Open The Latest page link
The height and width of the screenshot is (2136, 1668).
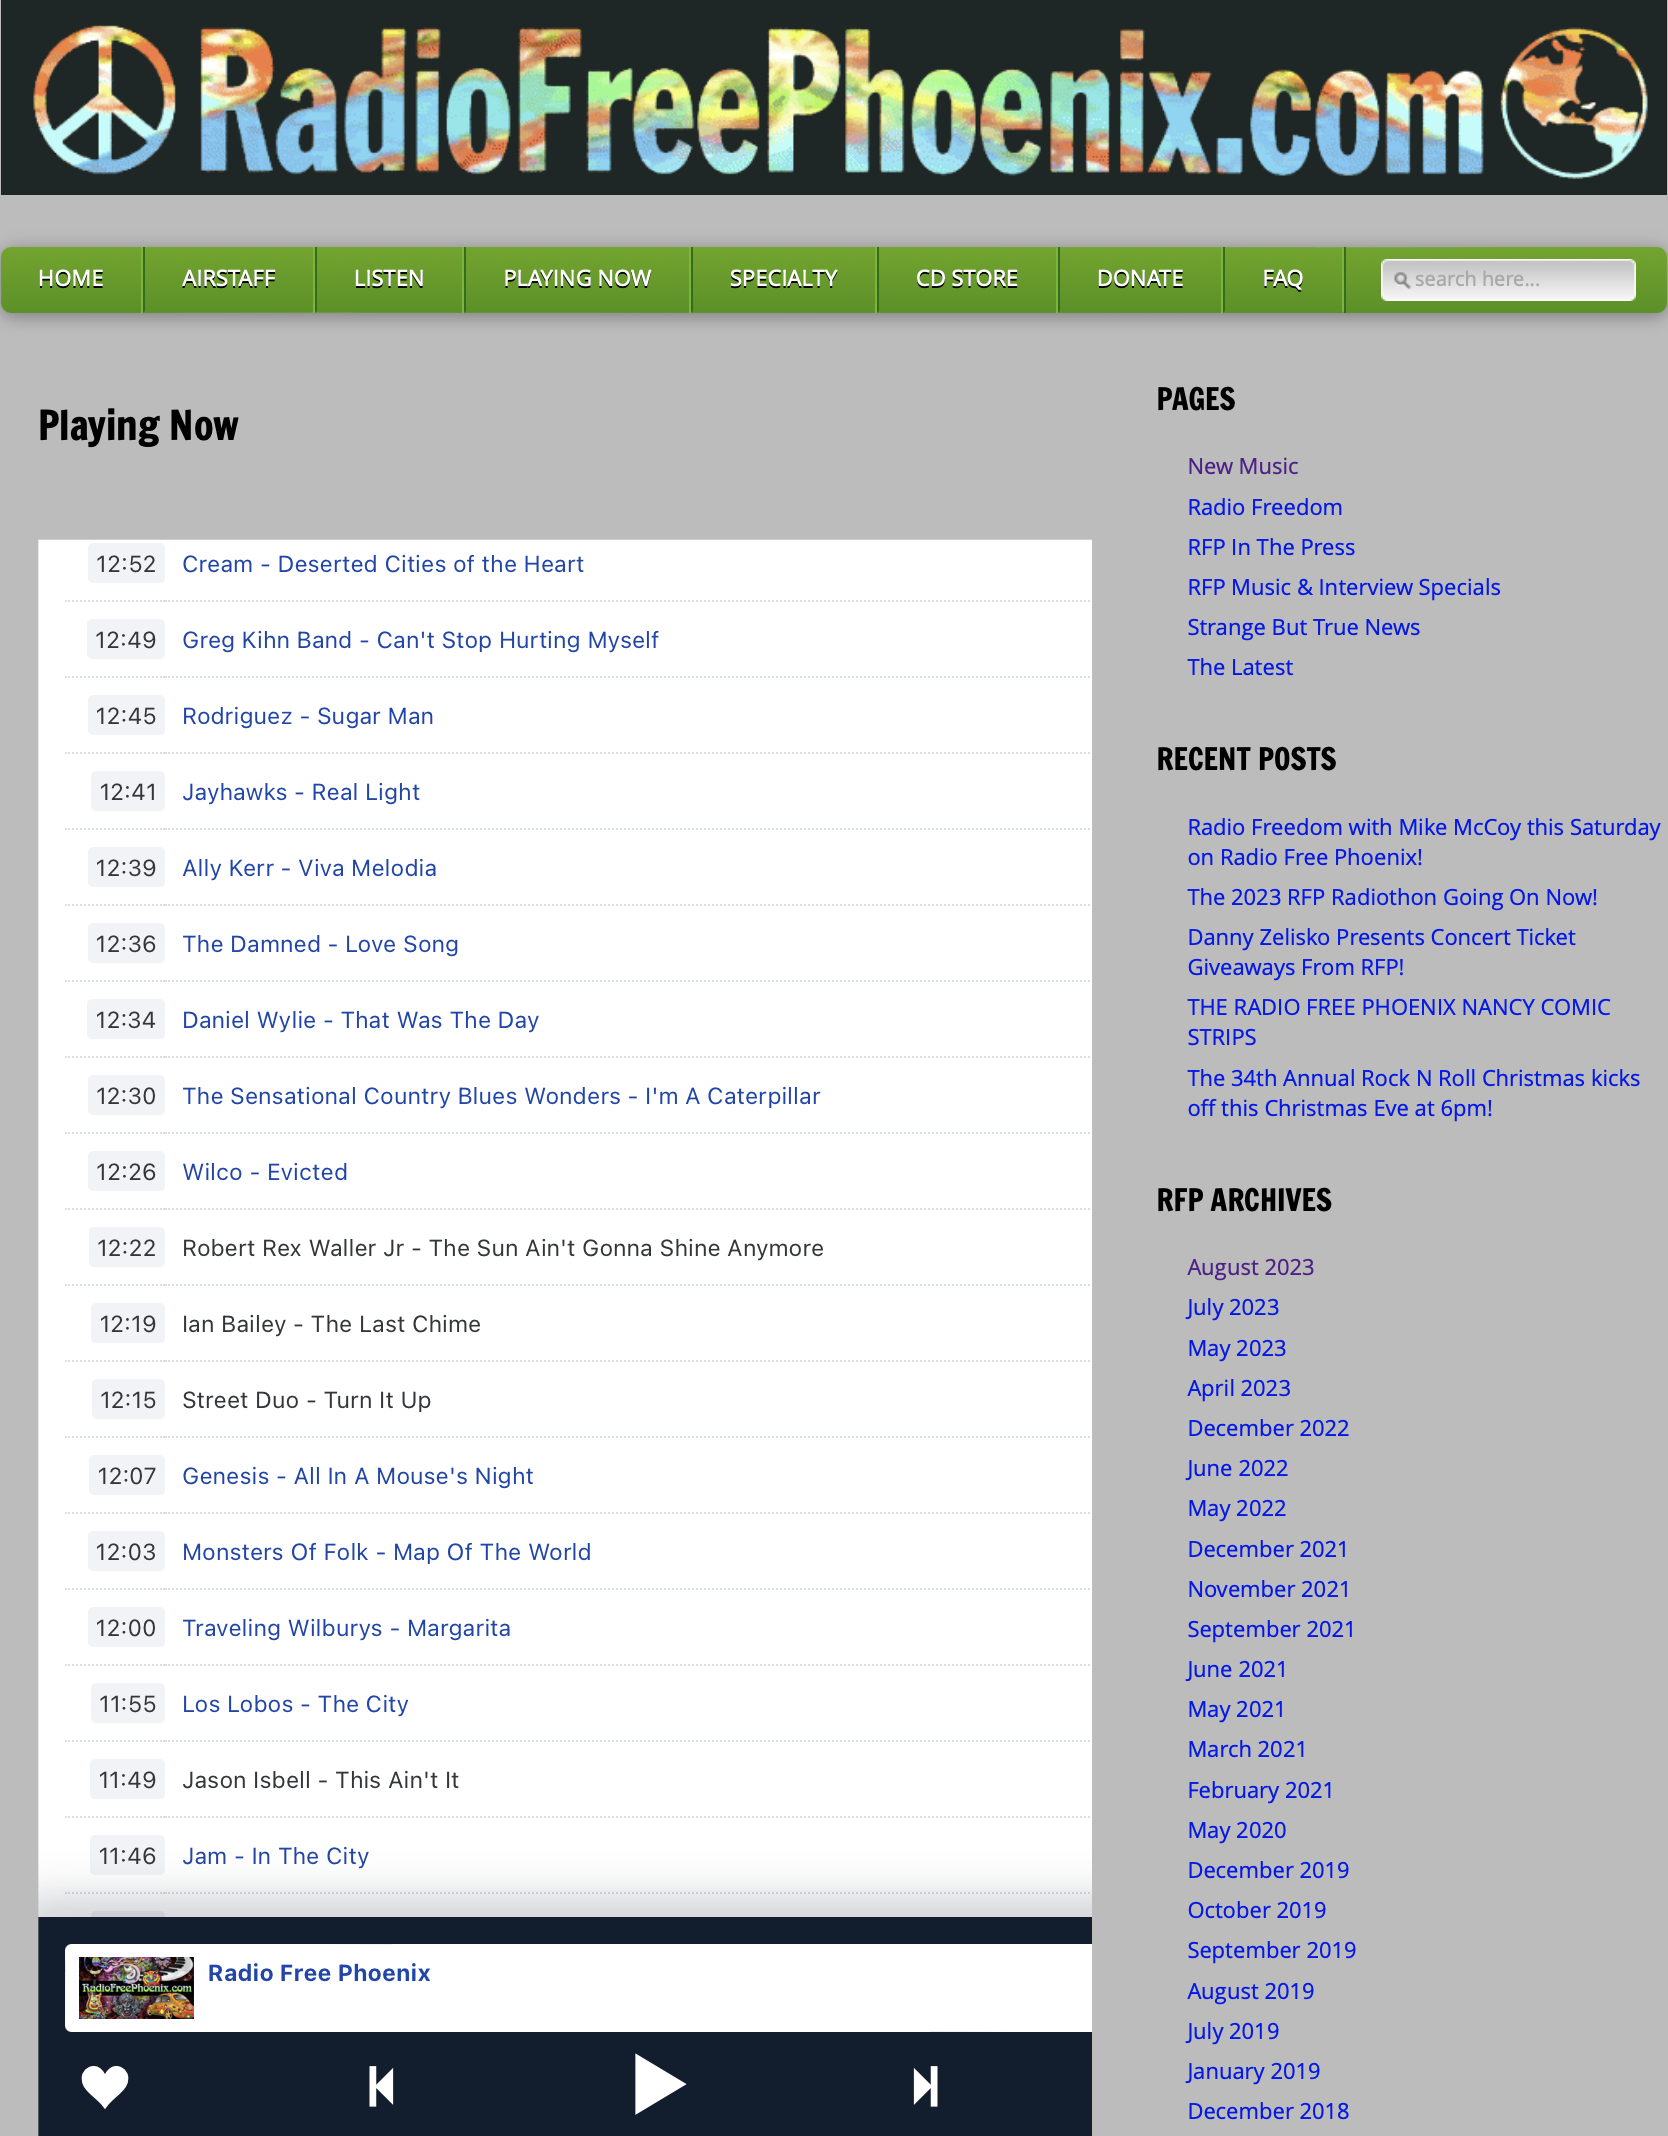[1240, 667]
